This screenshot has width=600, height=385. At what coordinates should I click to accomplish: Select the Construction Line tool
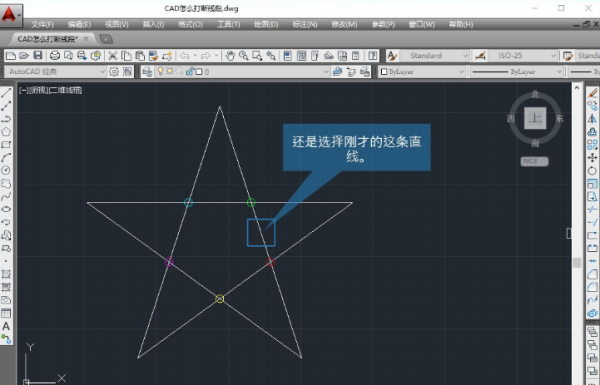pos(6,106)
